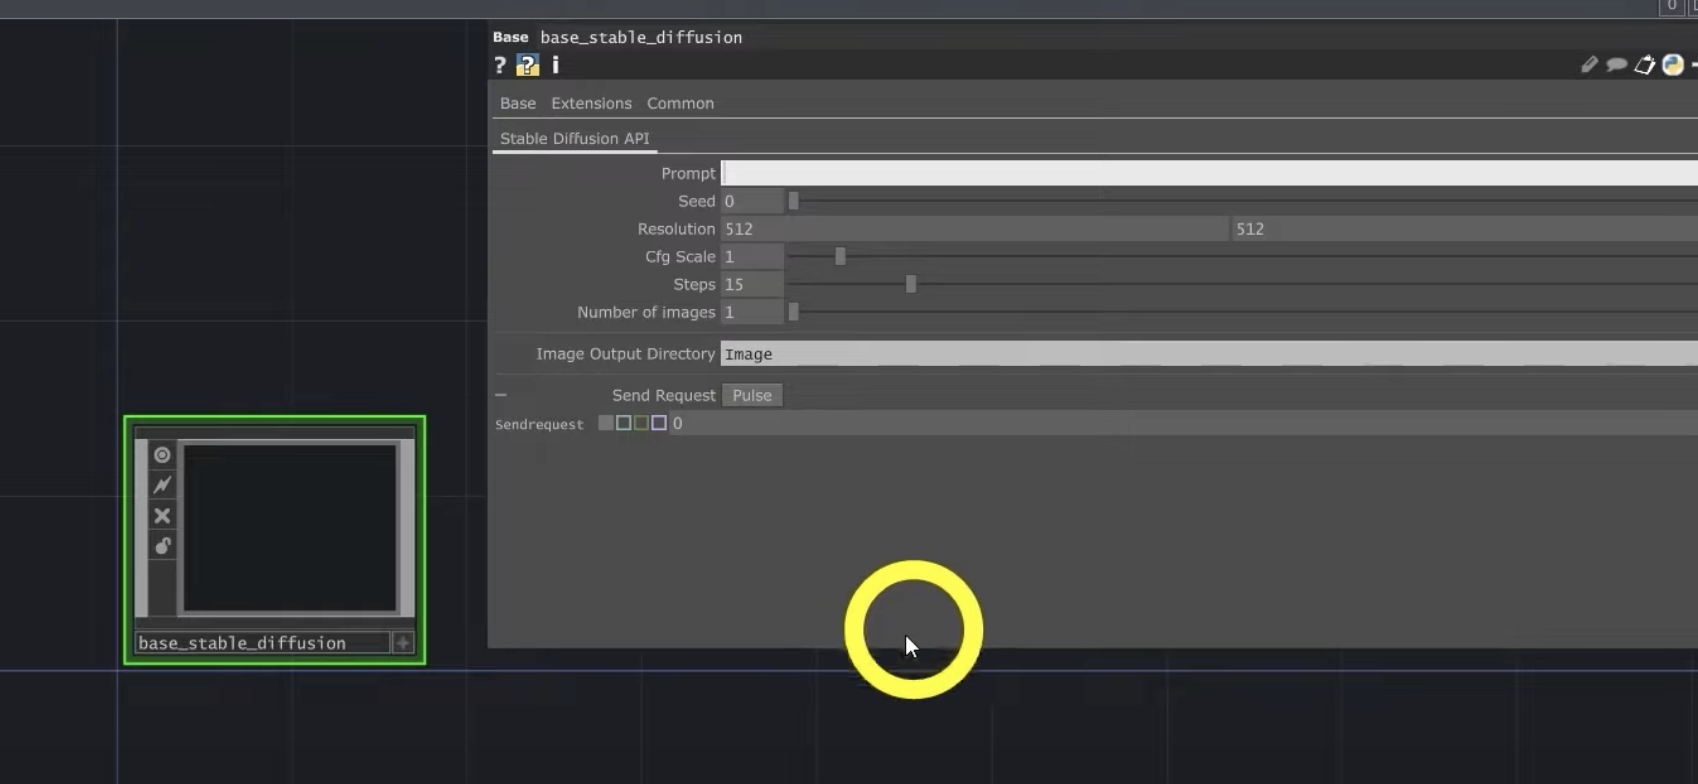Viewport: 1698px width, 784px height.
Task: Click Image Output Directory field
Action: pos(1209,354)
